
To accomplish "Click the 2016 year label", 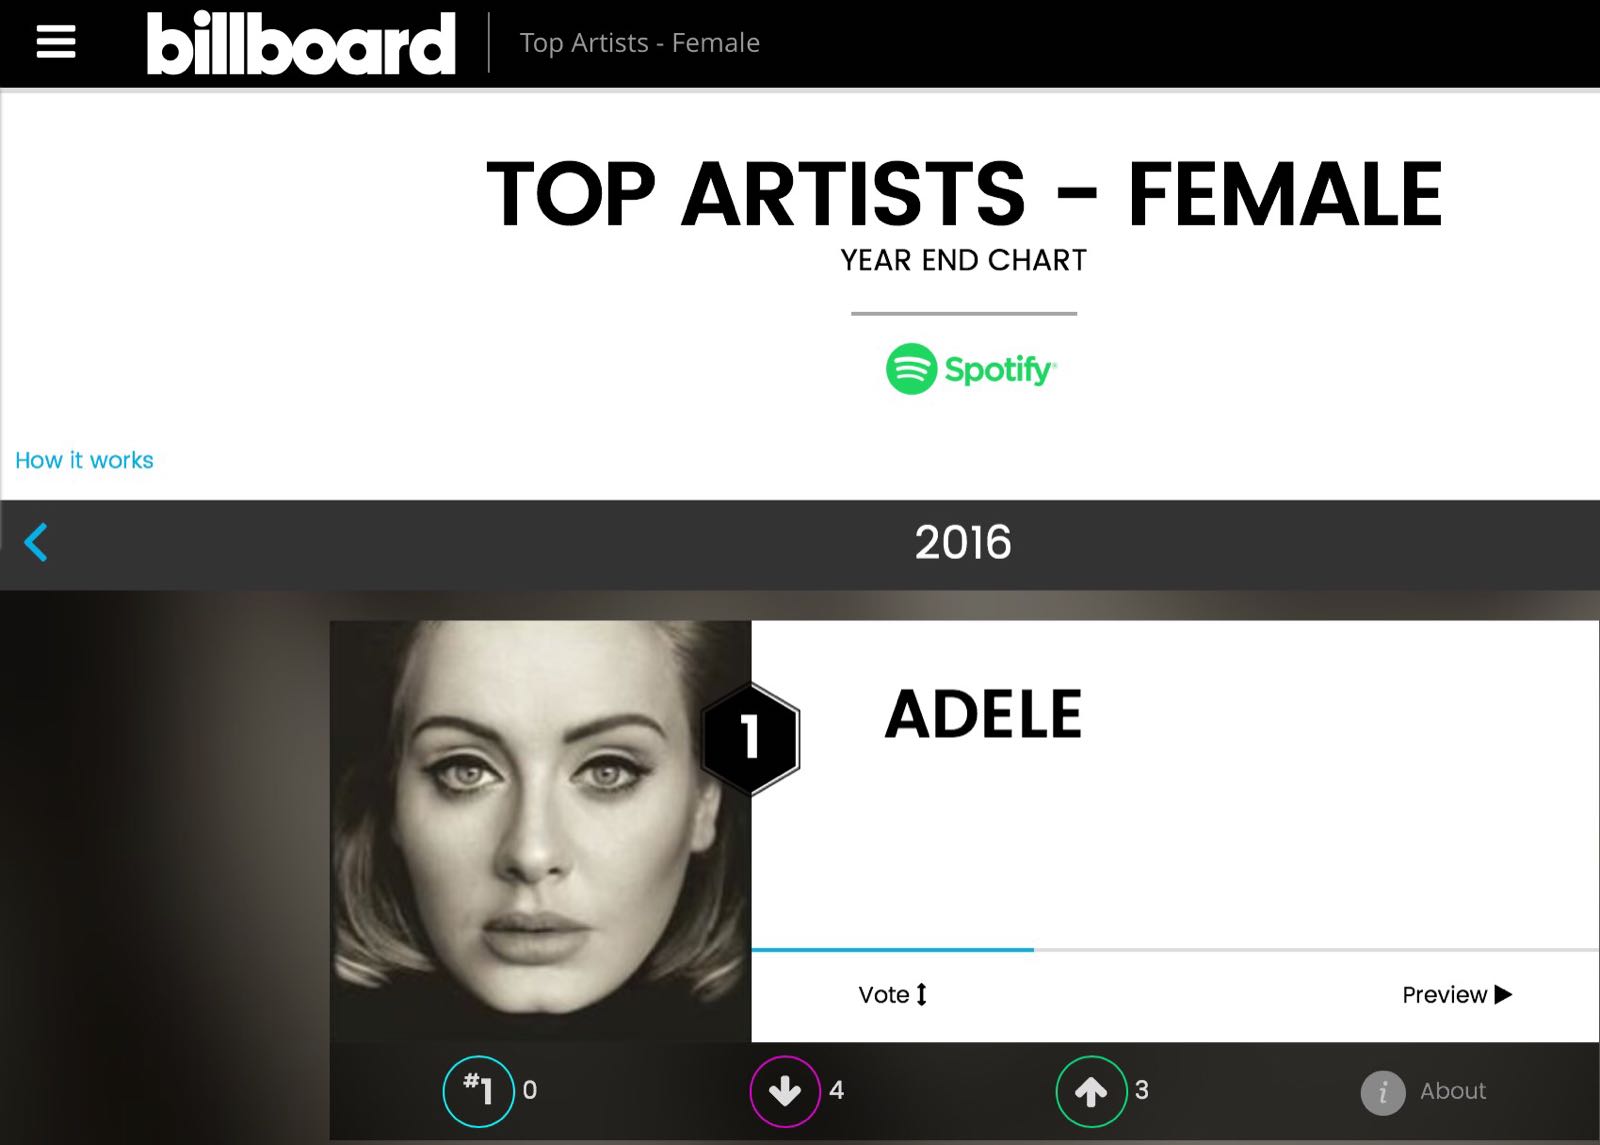I will [963, 543].
